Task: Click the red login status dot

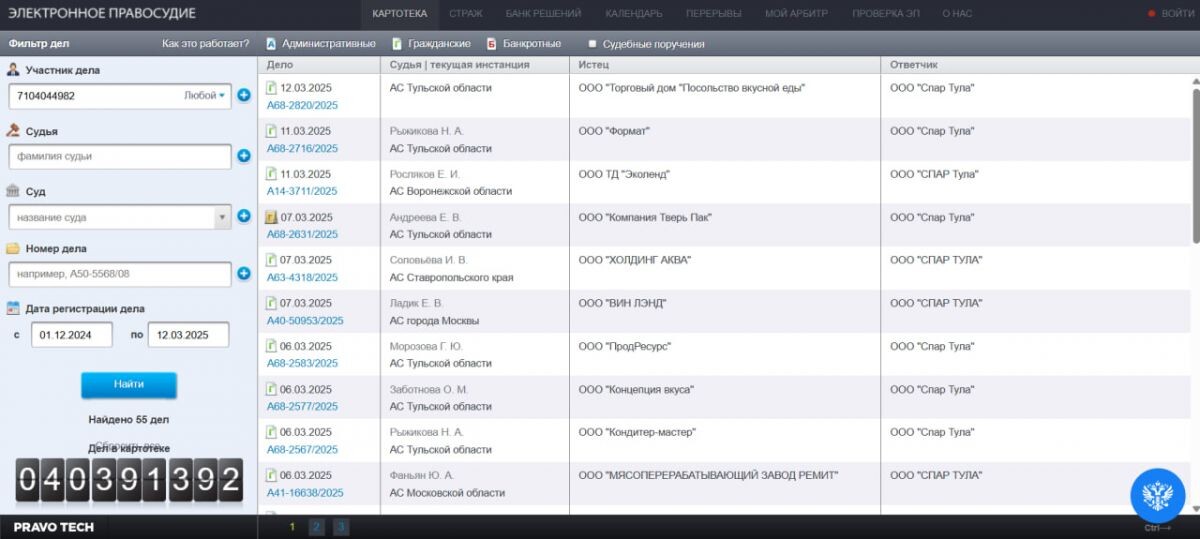Action: coord(1152,14)
